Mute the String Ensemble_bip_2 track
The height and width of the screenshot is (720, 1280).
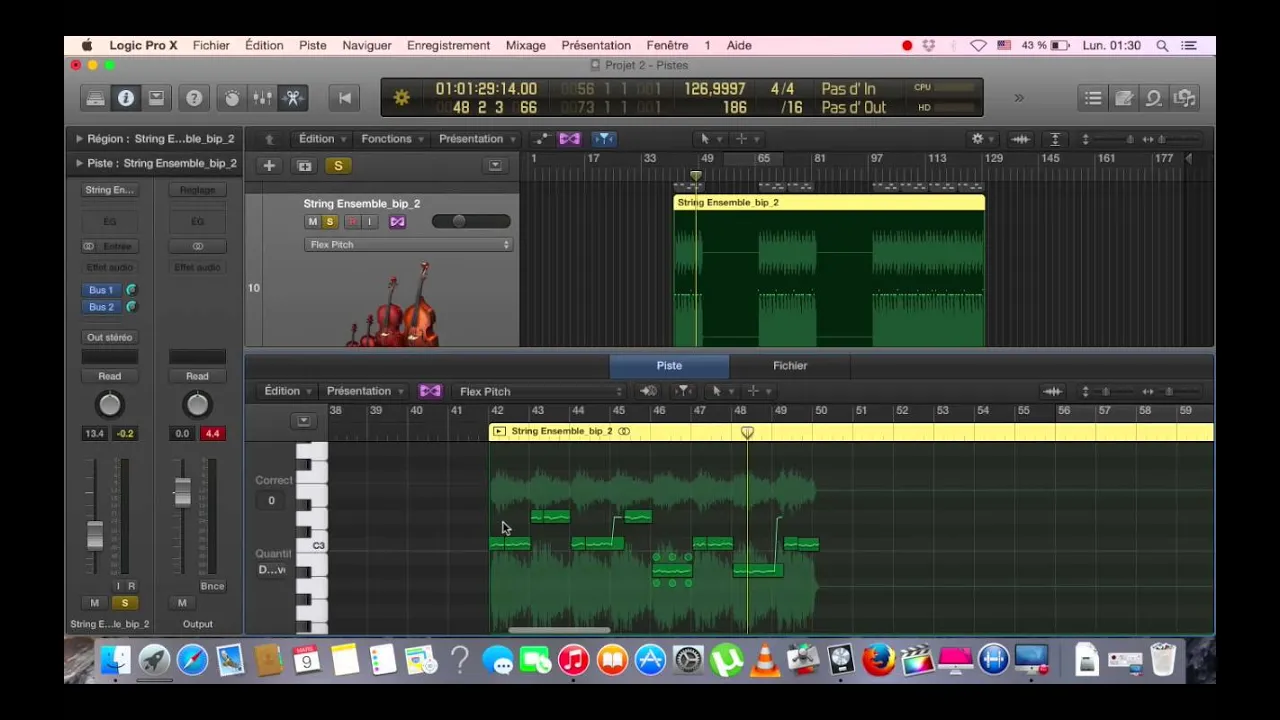click(313, 222)
